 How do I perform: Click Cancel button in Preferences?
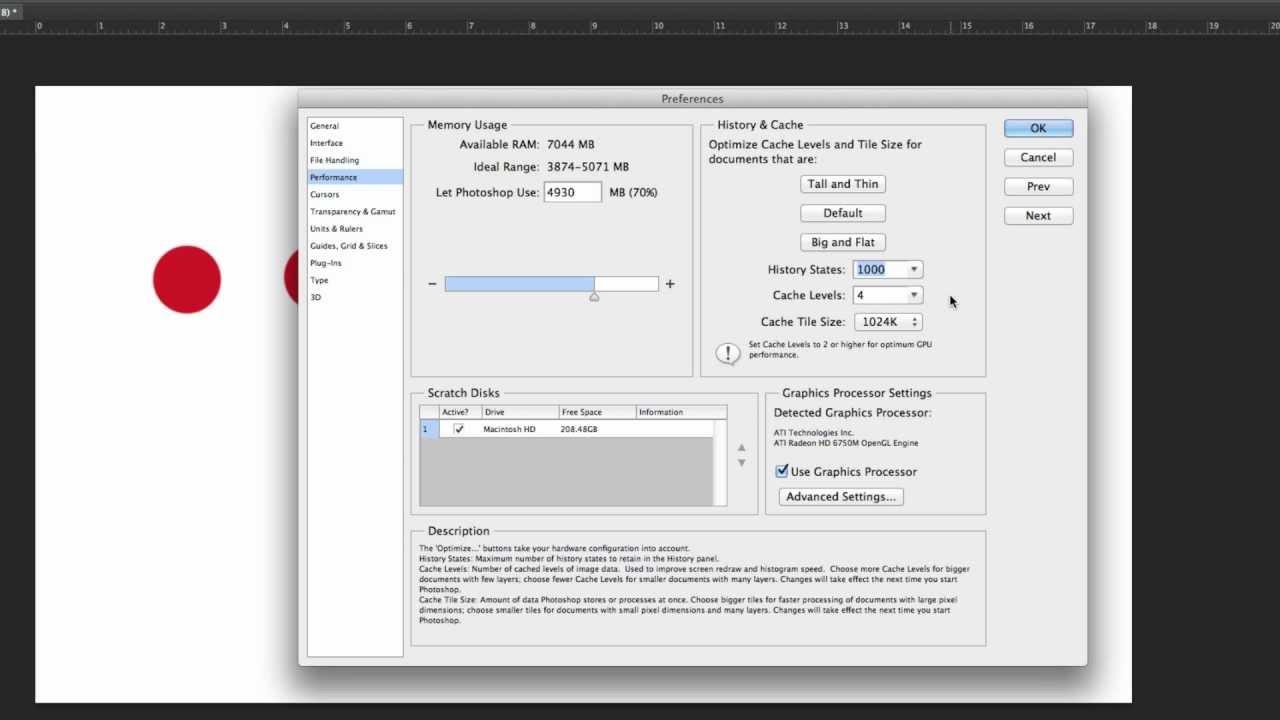1038,157
